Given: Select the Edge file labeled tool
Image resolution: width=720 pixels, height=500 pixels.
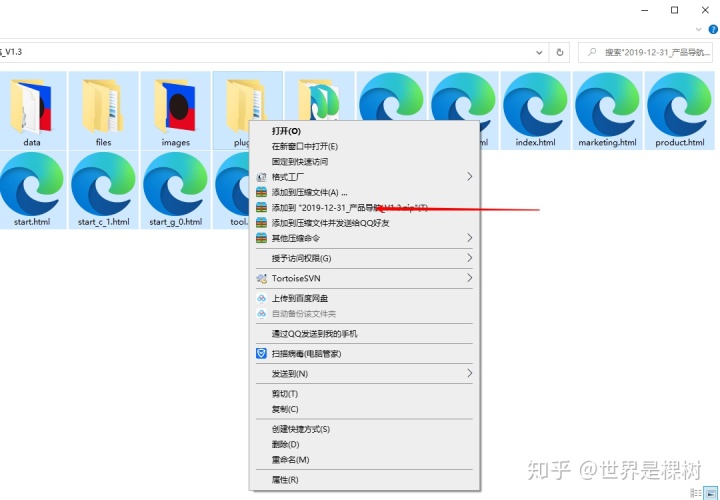Looking at the screenshot, I should (232, 190).
